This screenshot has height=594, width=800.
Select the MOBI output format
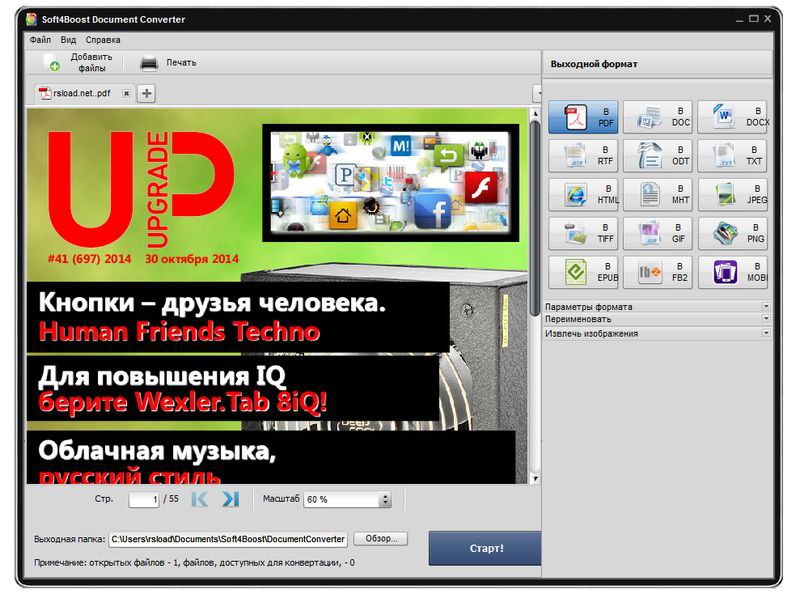click(x=732, y=272)
